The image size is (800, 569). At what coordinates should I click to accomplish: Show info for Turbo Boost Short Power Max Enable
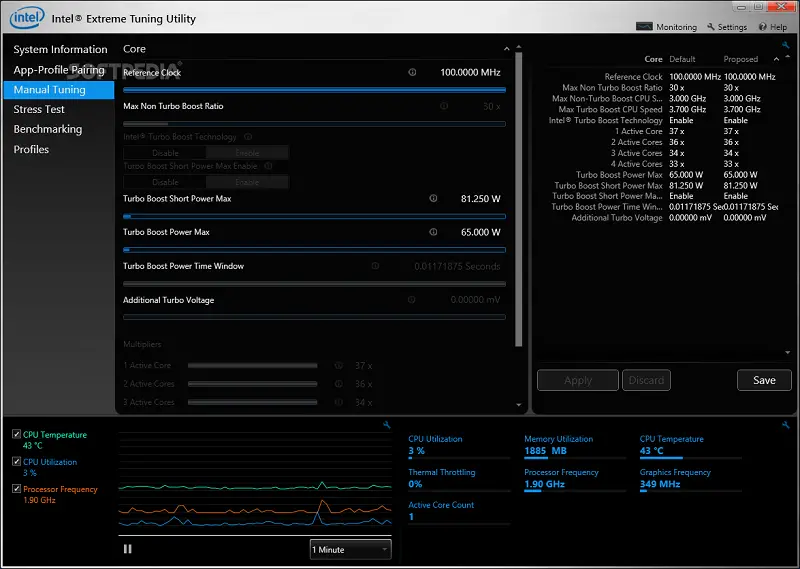268,166
